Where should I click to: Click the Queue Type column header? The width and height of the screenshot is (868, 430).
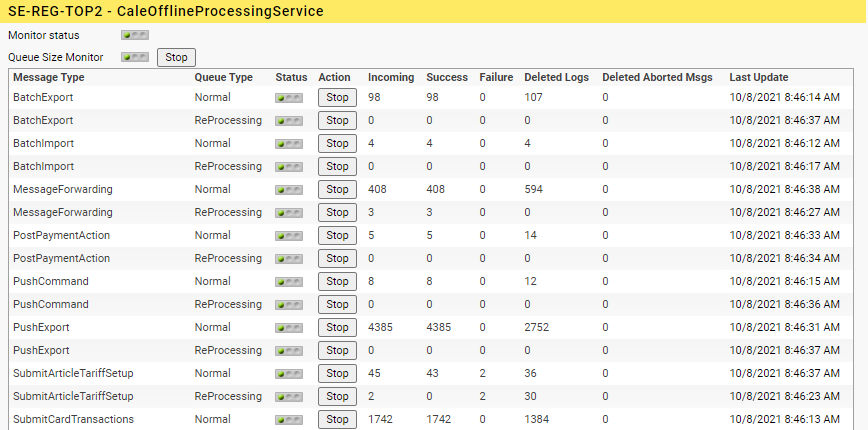coord(224,77)
